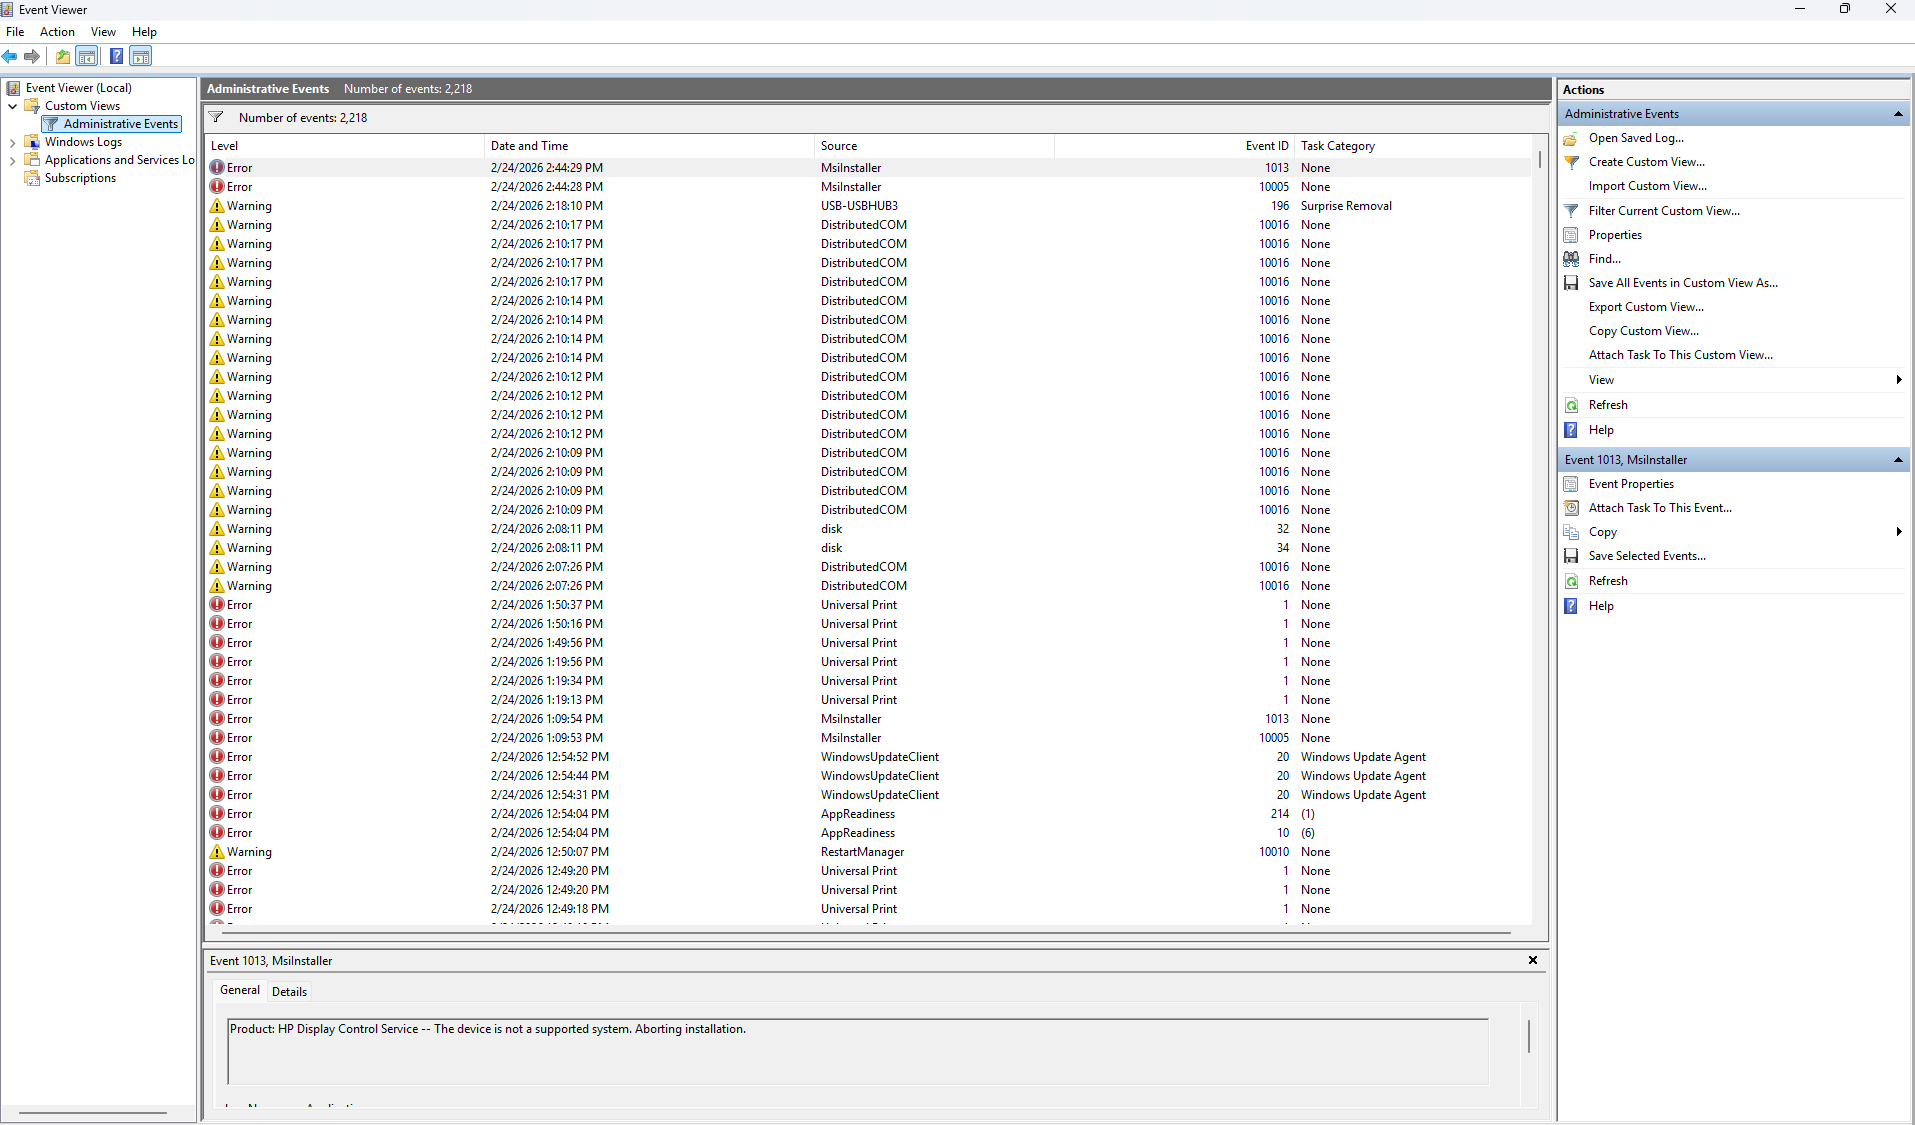Click the Properties icon in Actions pane

1571,235
